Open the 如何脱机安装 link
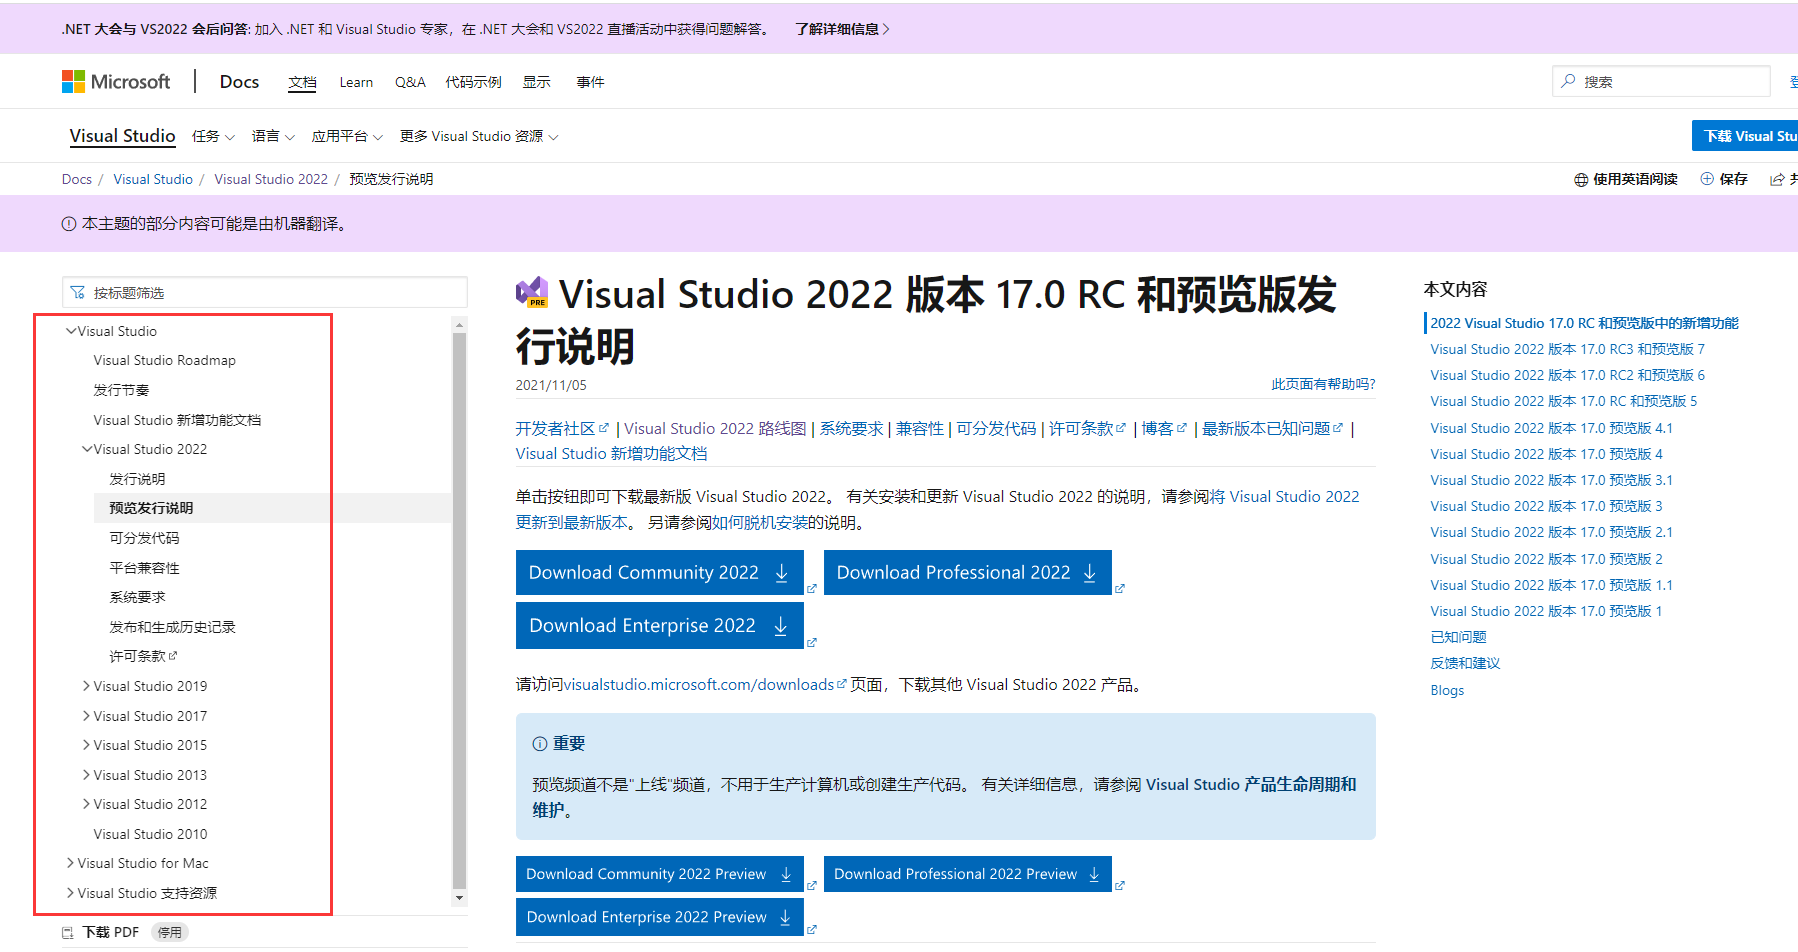 pyautogui.click(x=759, y=522)
